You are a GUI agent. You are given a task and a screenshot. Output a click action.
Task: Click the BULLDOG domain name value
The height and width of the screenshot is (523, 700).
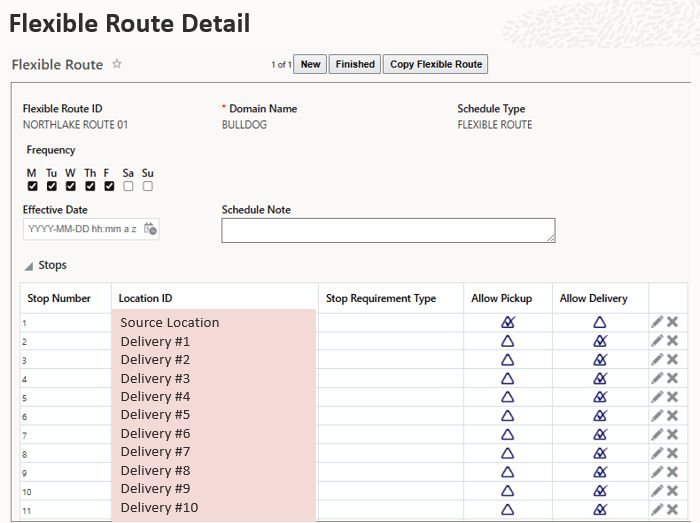coord(244,125)
